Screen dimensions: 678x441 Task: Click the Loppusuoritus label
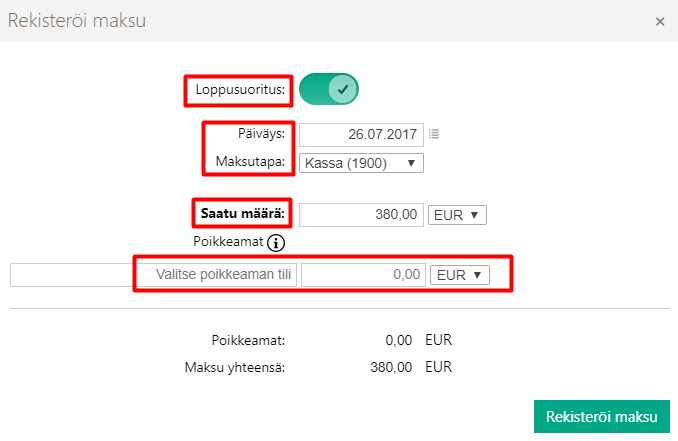pyautogui.click(x=240, y=90)
